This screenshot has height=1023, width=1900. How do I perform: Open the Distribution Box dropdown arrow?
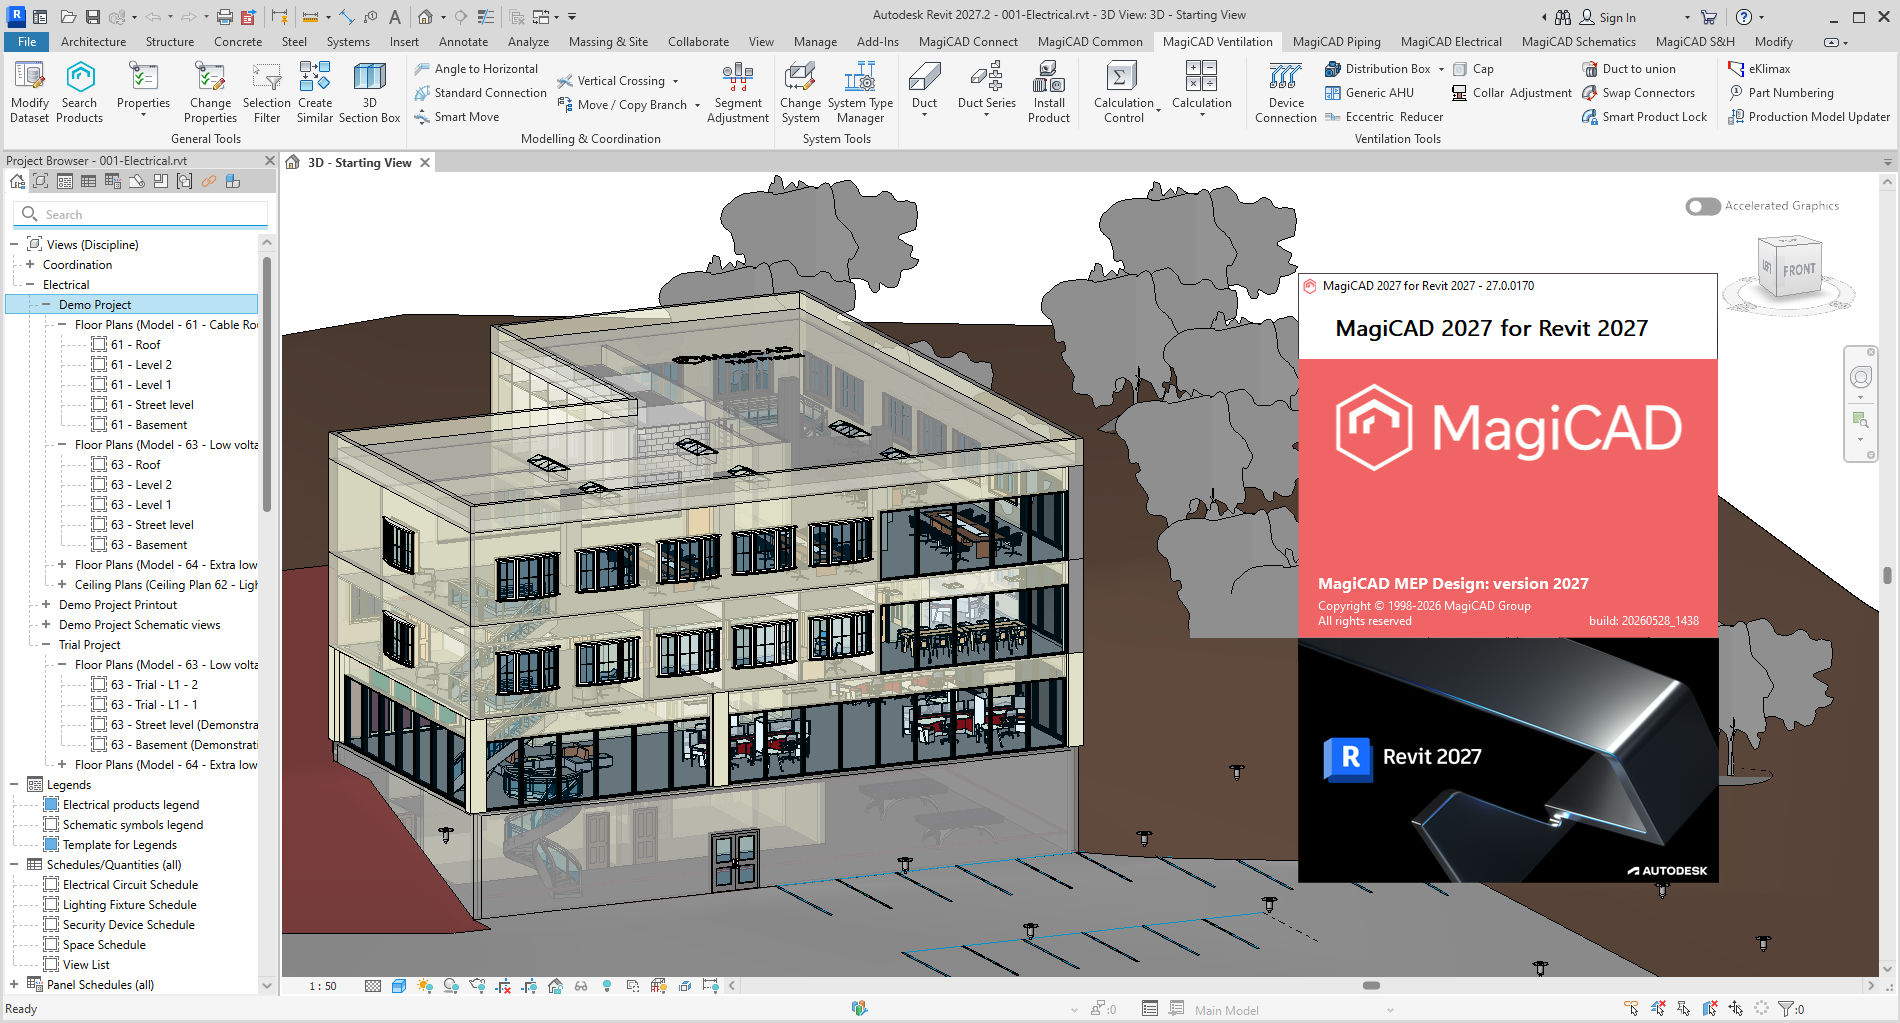pyautogui.click(x=1441, y=69)
